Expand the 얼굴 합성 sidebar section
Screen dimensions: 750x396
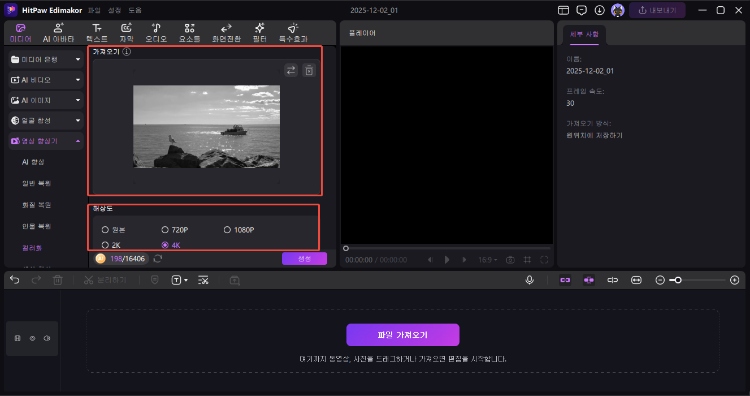coord(46,121)
